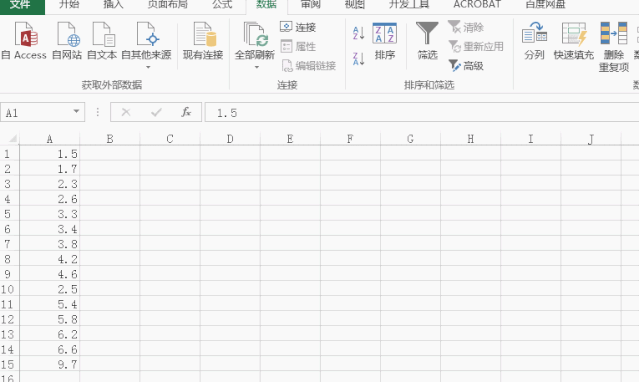639x382 pixels.
Task: Select cell with value 5.8
Action: click(49, 319)
